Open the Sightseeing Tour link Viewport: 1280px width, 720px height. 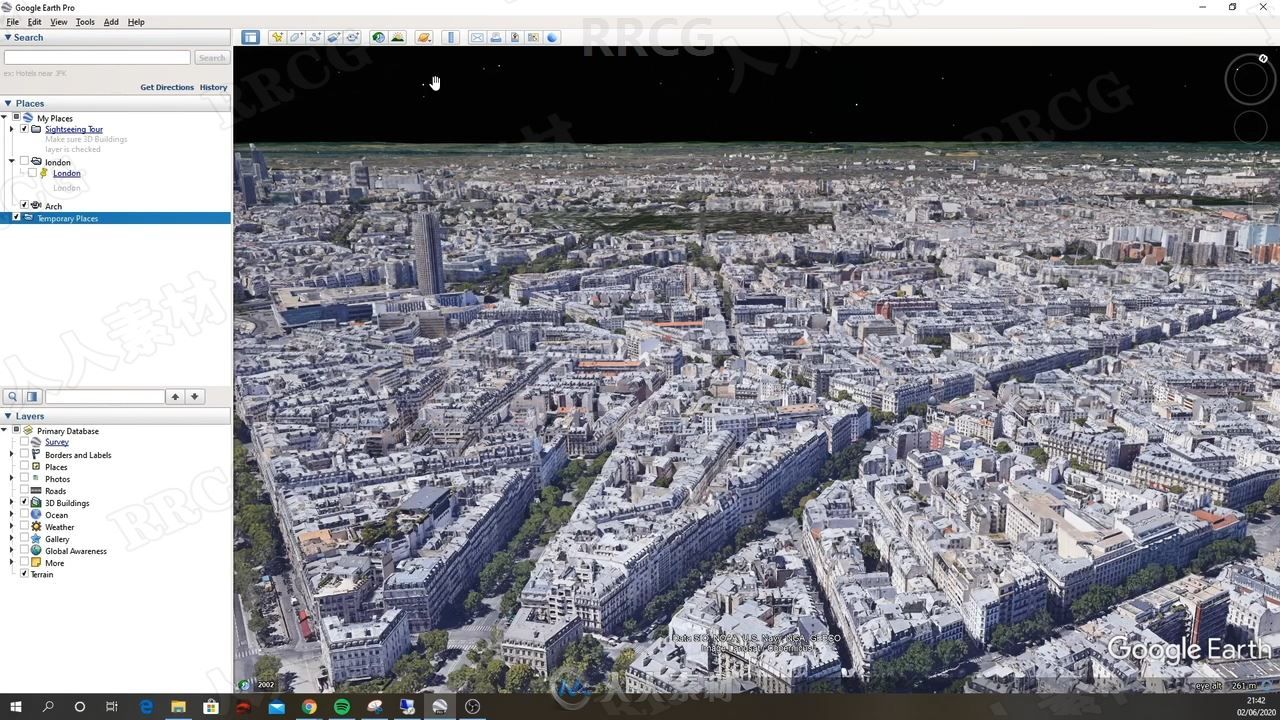(x=74, y=129)
